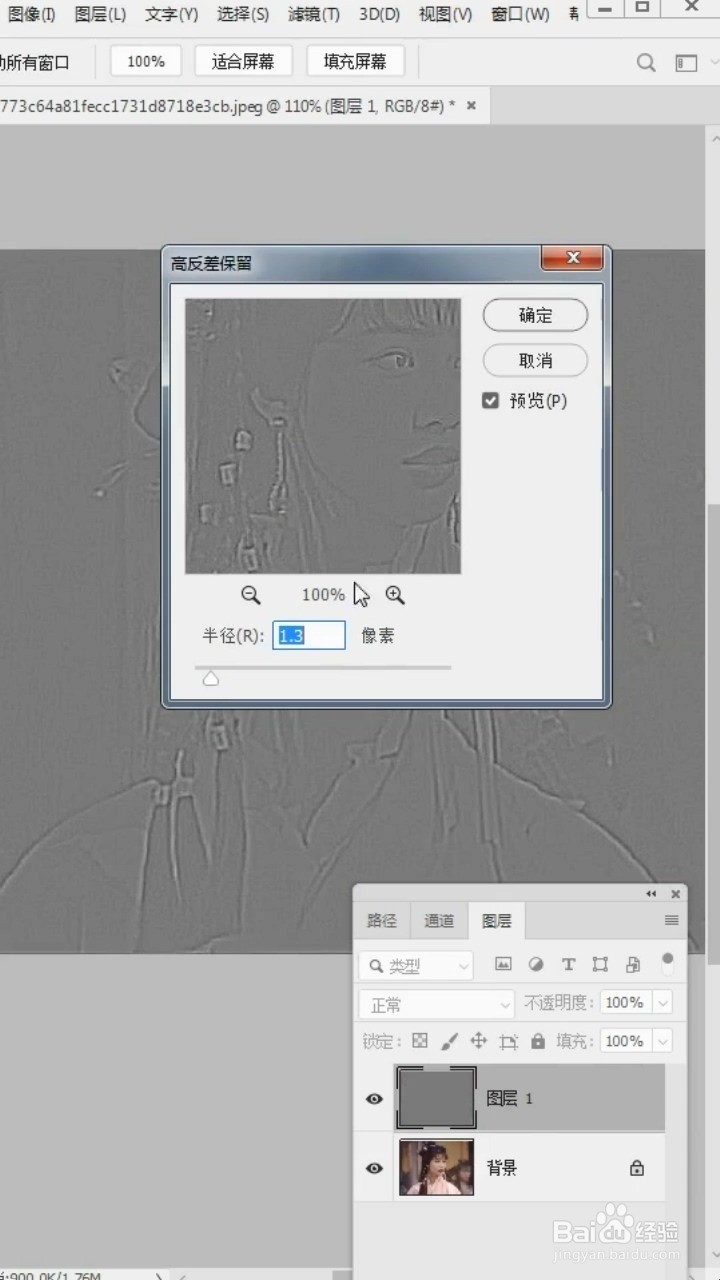
Task: Expand the 不透明度 opacity dropdown arrow
Action: click(x=662, y=1002)
